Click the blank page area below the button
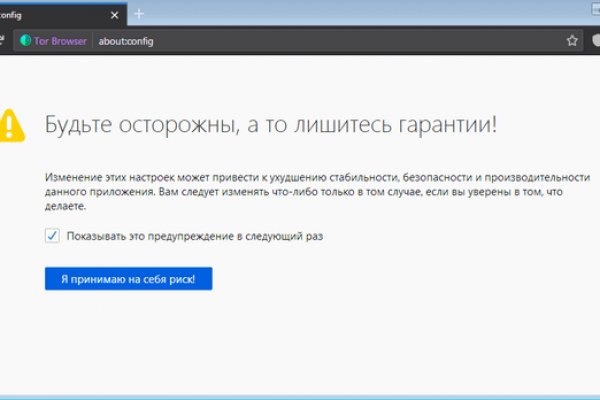Image resolution: width=600 pixels, height=400 pixels. [x=300, y=340]
